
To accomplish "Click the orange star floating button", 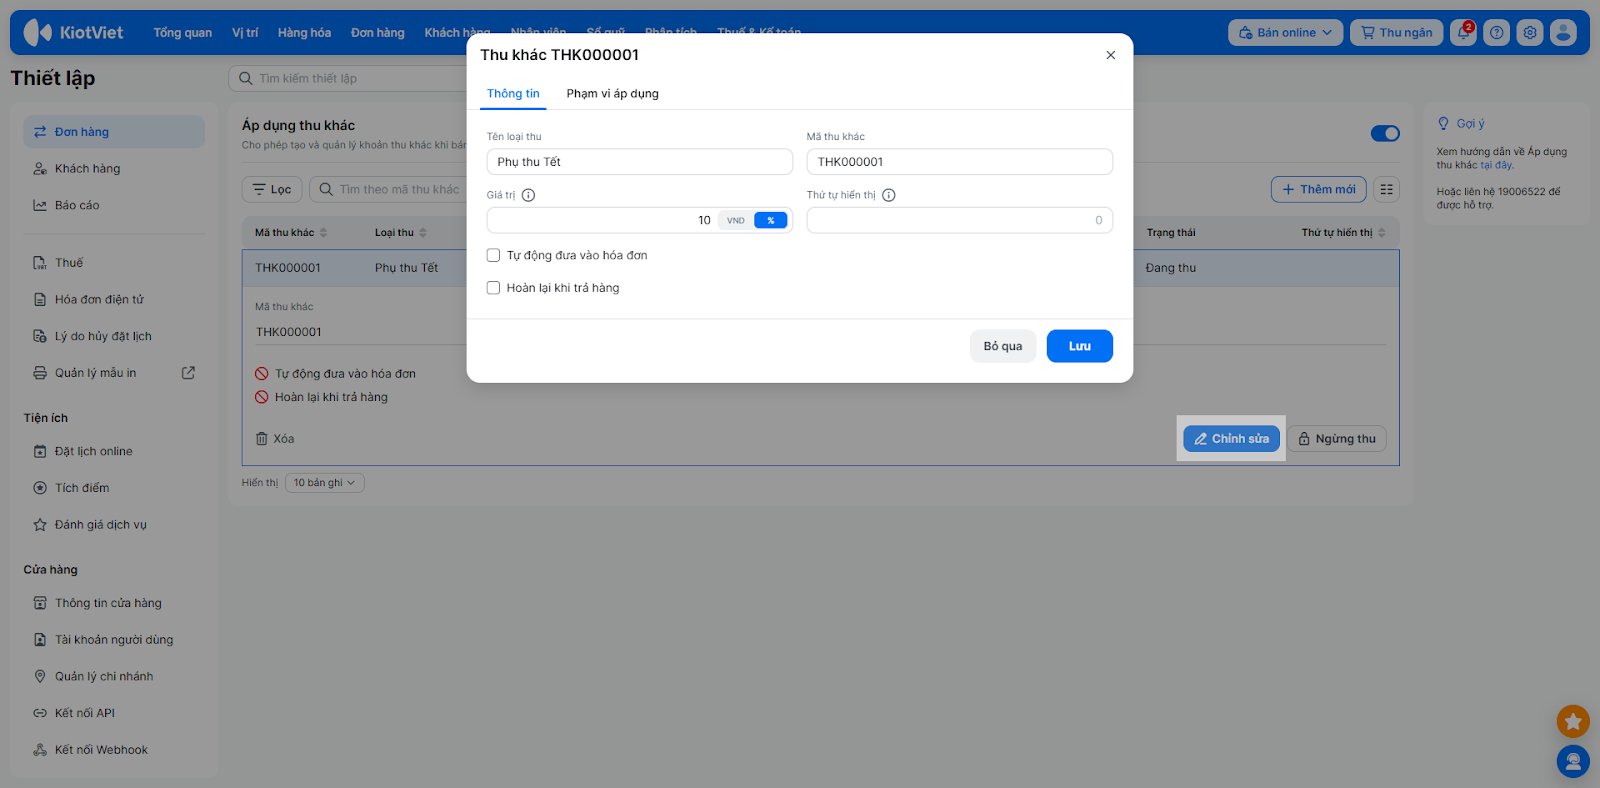I will pos(1573,721).
